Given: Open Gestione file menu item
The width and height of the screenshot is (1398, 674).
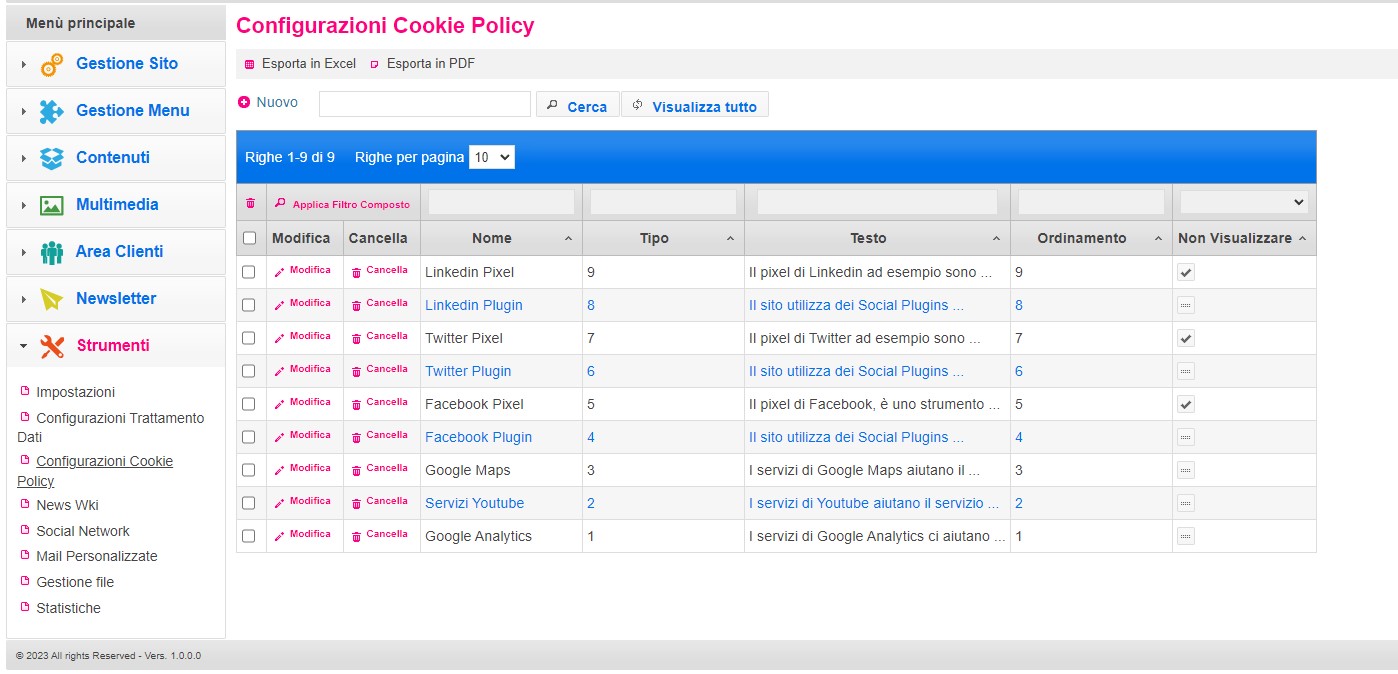Looking at the screenshot, I should pos(75,582).
